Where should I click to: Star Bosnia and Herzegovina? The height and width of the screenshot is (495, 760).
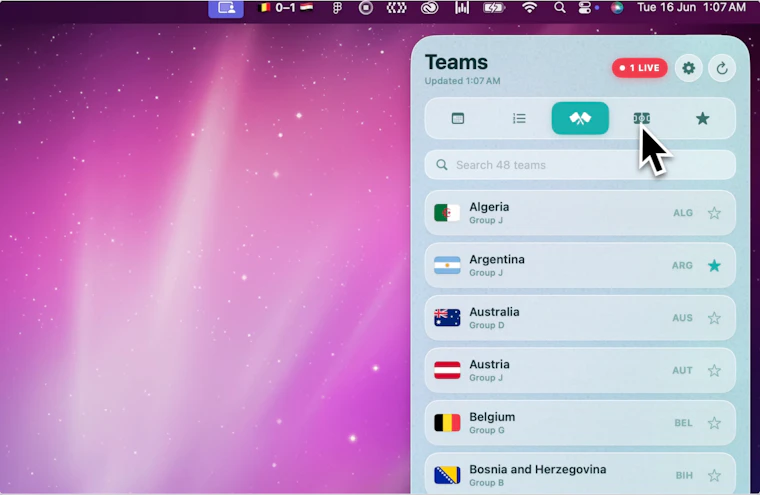[x=714, y=476]
